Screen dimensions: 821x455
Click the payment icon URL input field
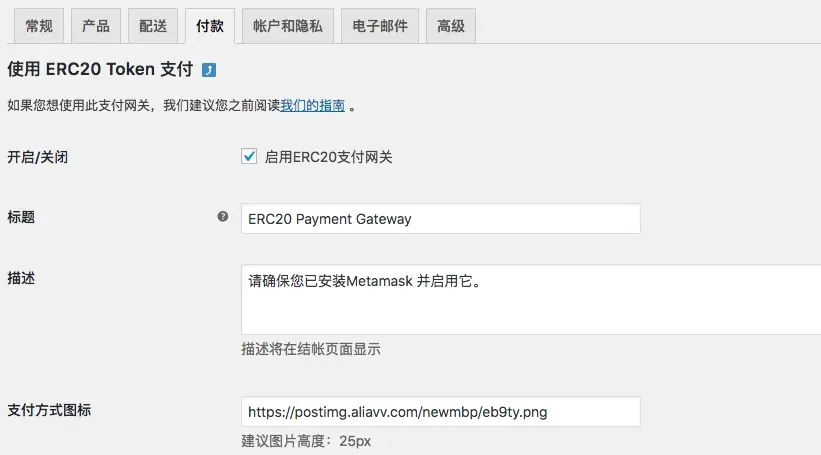point(440,412)
